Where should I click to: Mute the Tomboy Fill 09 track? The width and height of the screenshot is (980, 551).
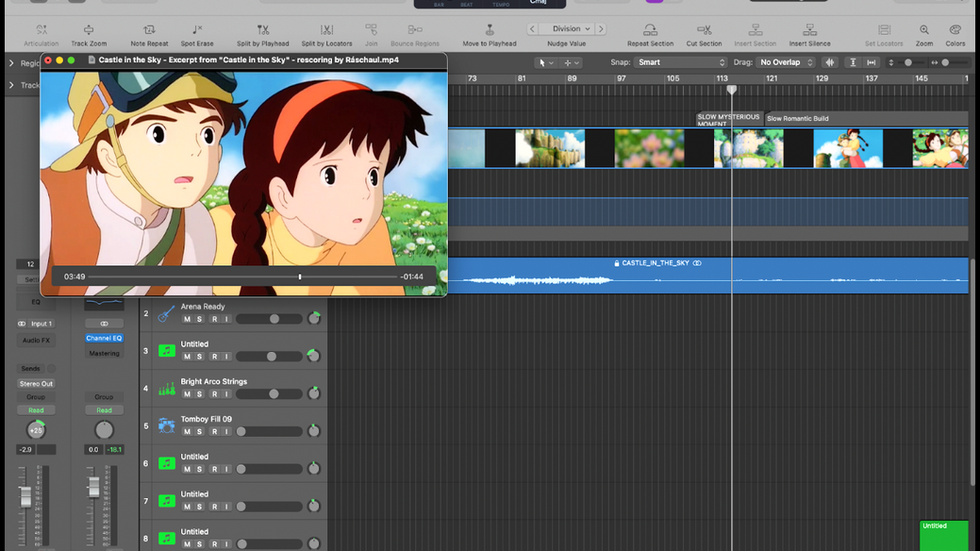pyautogui.click(x=187, y=432)
